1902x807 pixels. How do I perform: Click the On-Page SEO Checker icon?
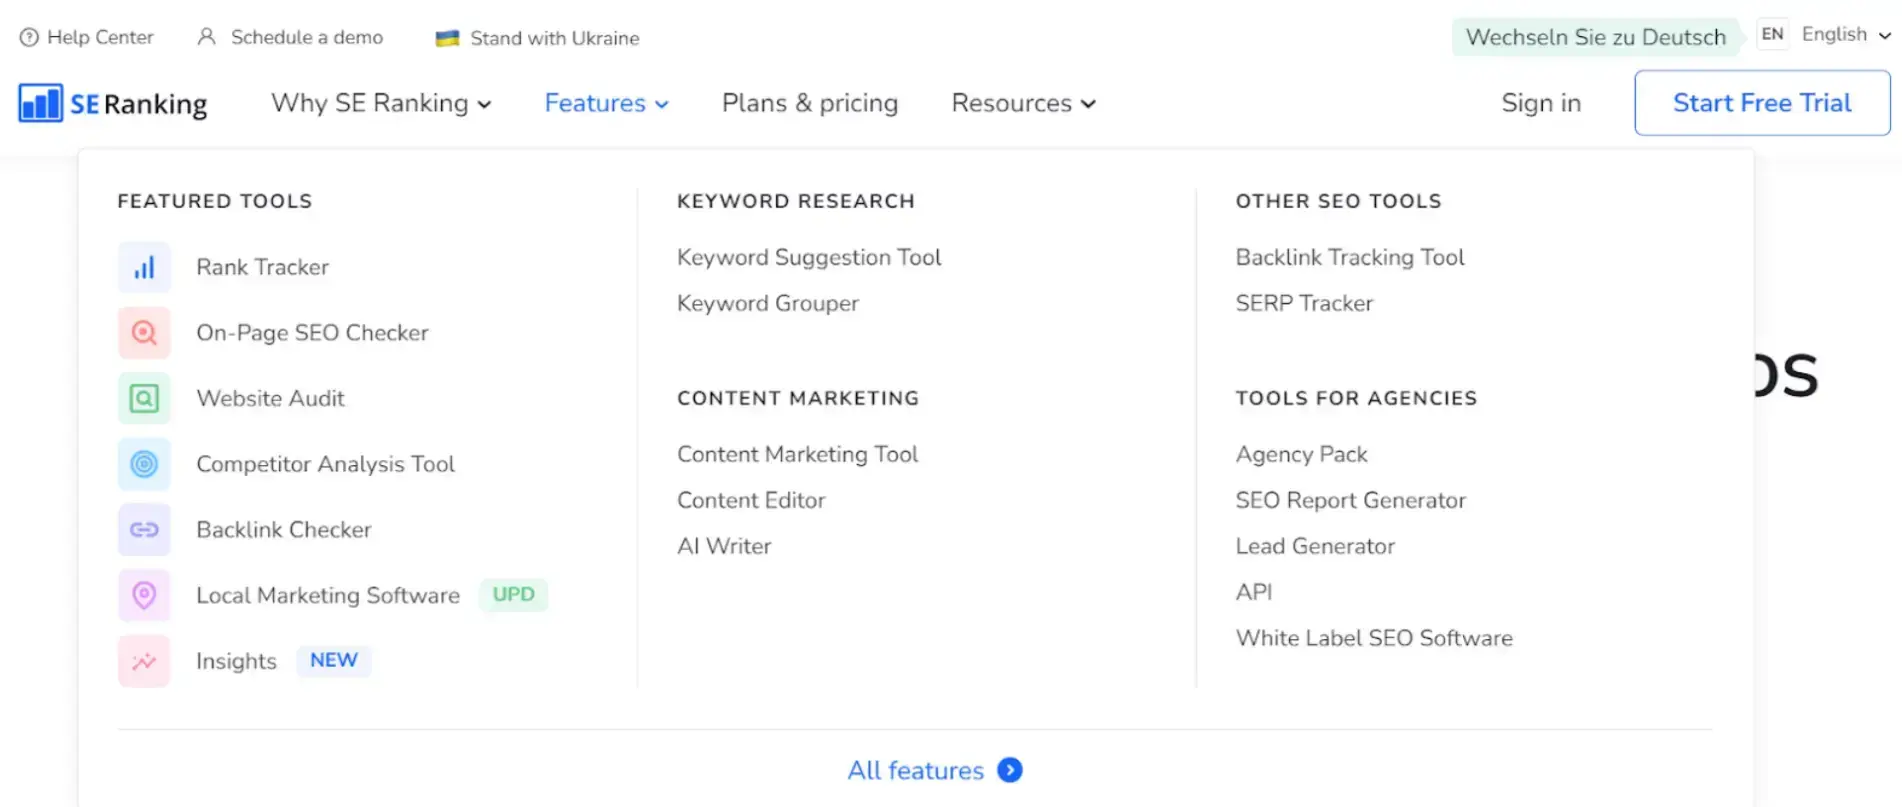144,333
